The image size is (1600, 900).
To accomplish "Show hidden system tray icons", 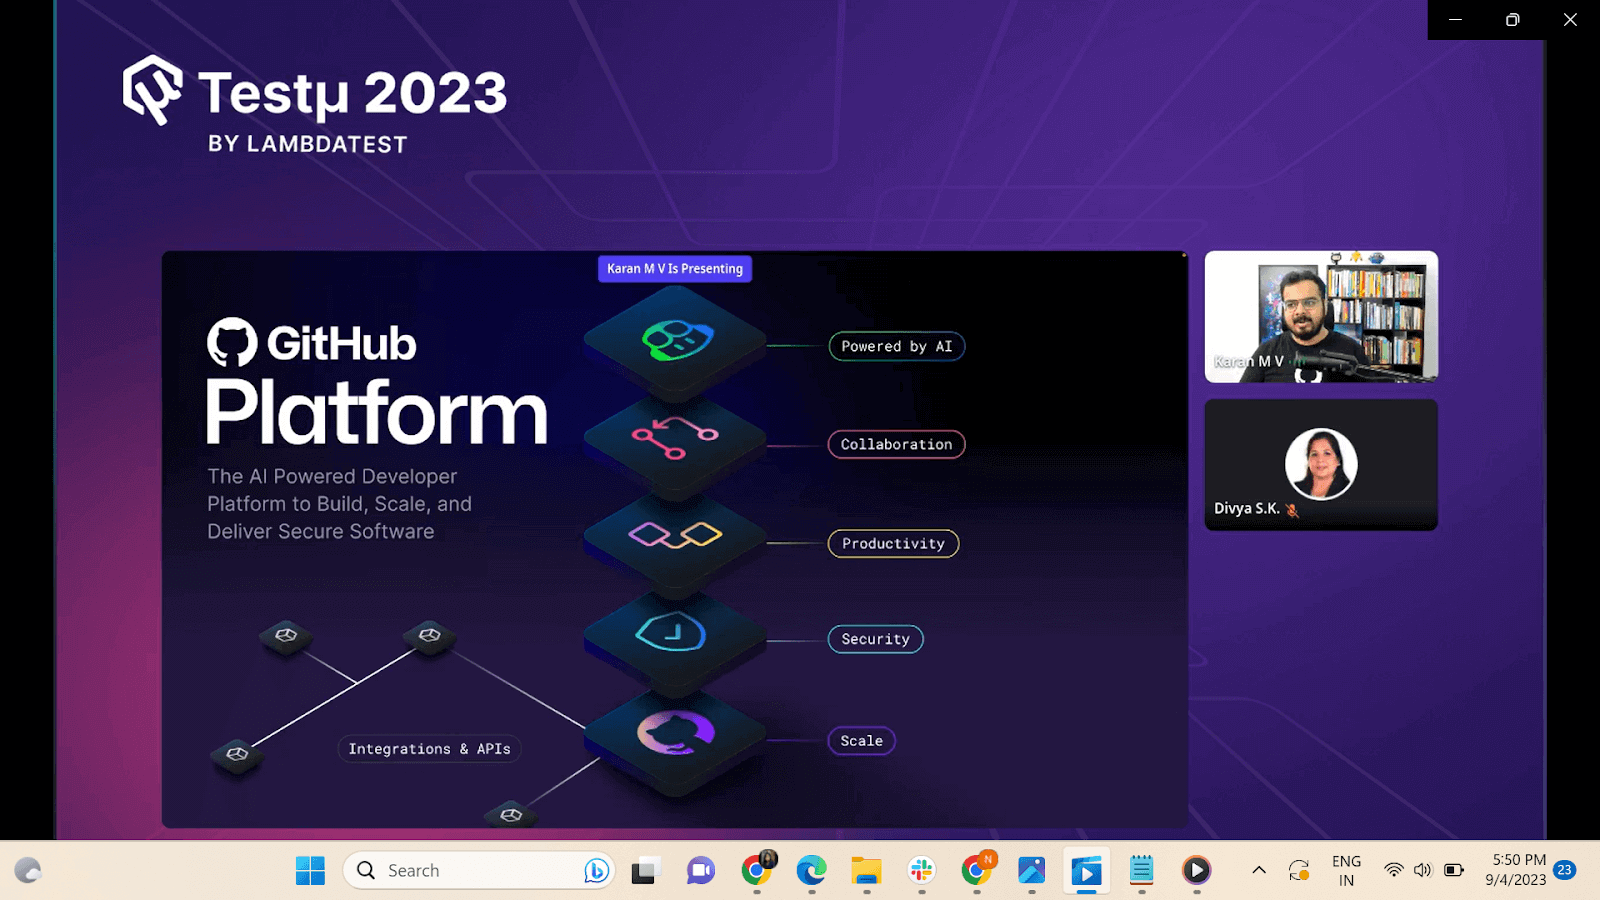I will [x=1259, y=870].
